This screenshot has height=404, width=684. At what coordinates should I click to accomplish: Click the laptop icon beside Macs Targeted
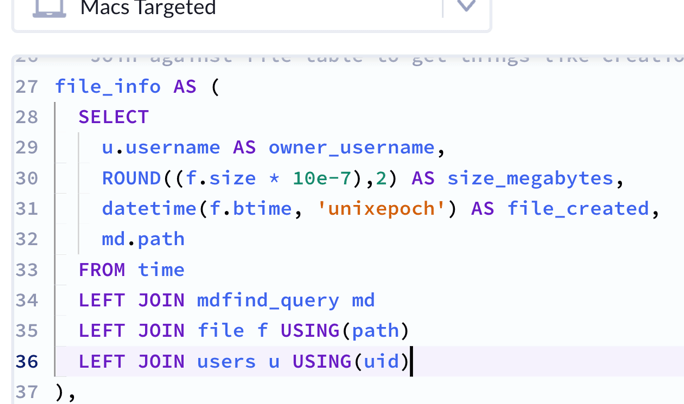tap(49, 8)
